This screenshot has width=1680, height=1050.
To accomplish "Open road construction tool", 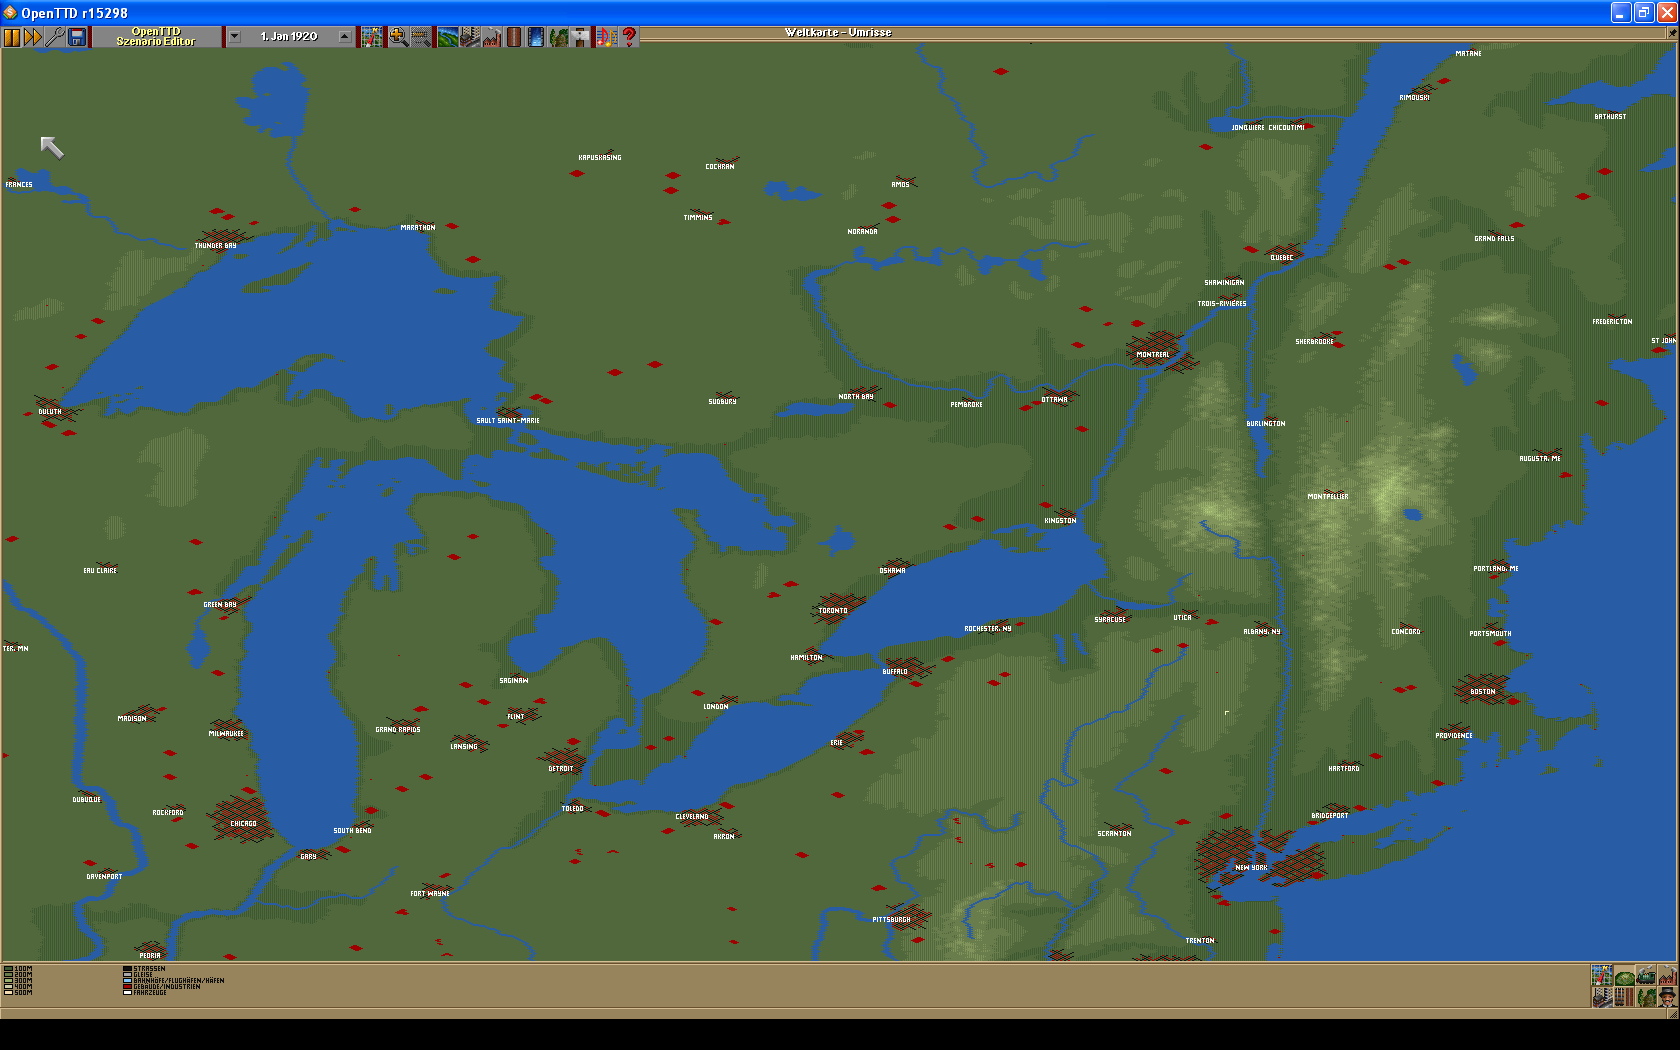I will (x=514, y=37).
